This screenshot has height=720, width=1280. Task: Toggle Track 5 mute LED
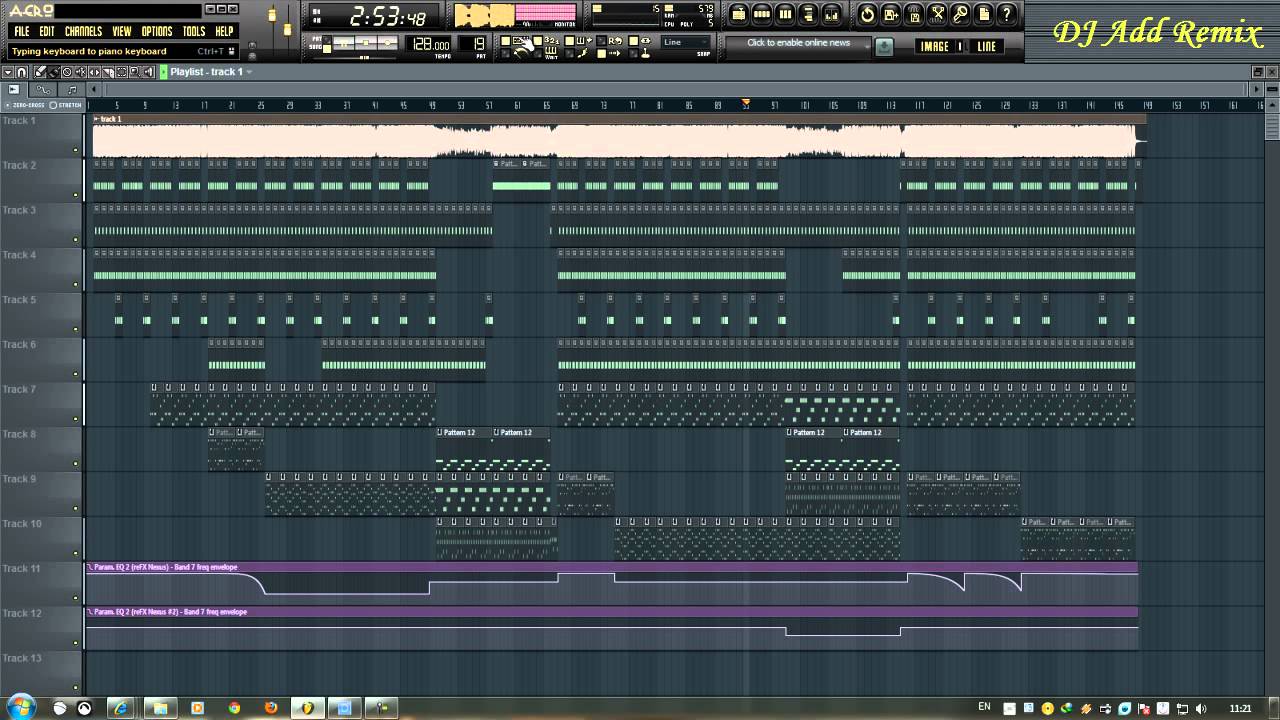coord(76,330)
